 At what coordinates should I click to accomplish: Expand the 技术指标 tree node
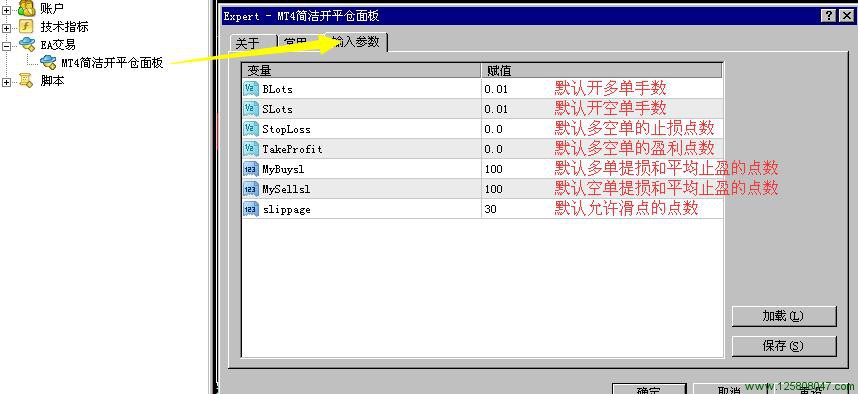[7, 28]
